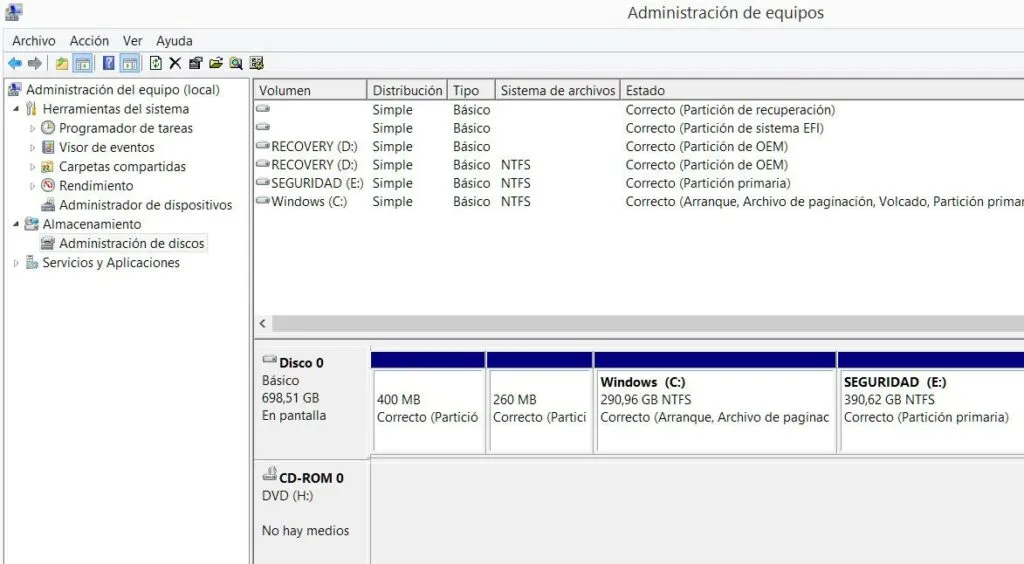1024x564 pixels.
Task: Click the gray Forward arrow in toolbar
Action: click(x=35, y=63)
